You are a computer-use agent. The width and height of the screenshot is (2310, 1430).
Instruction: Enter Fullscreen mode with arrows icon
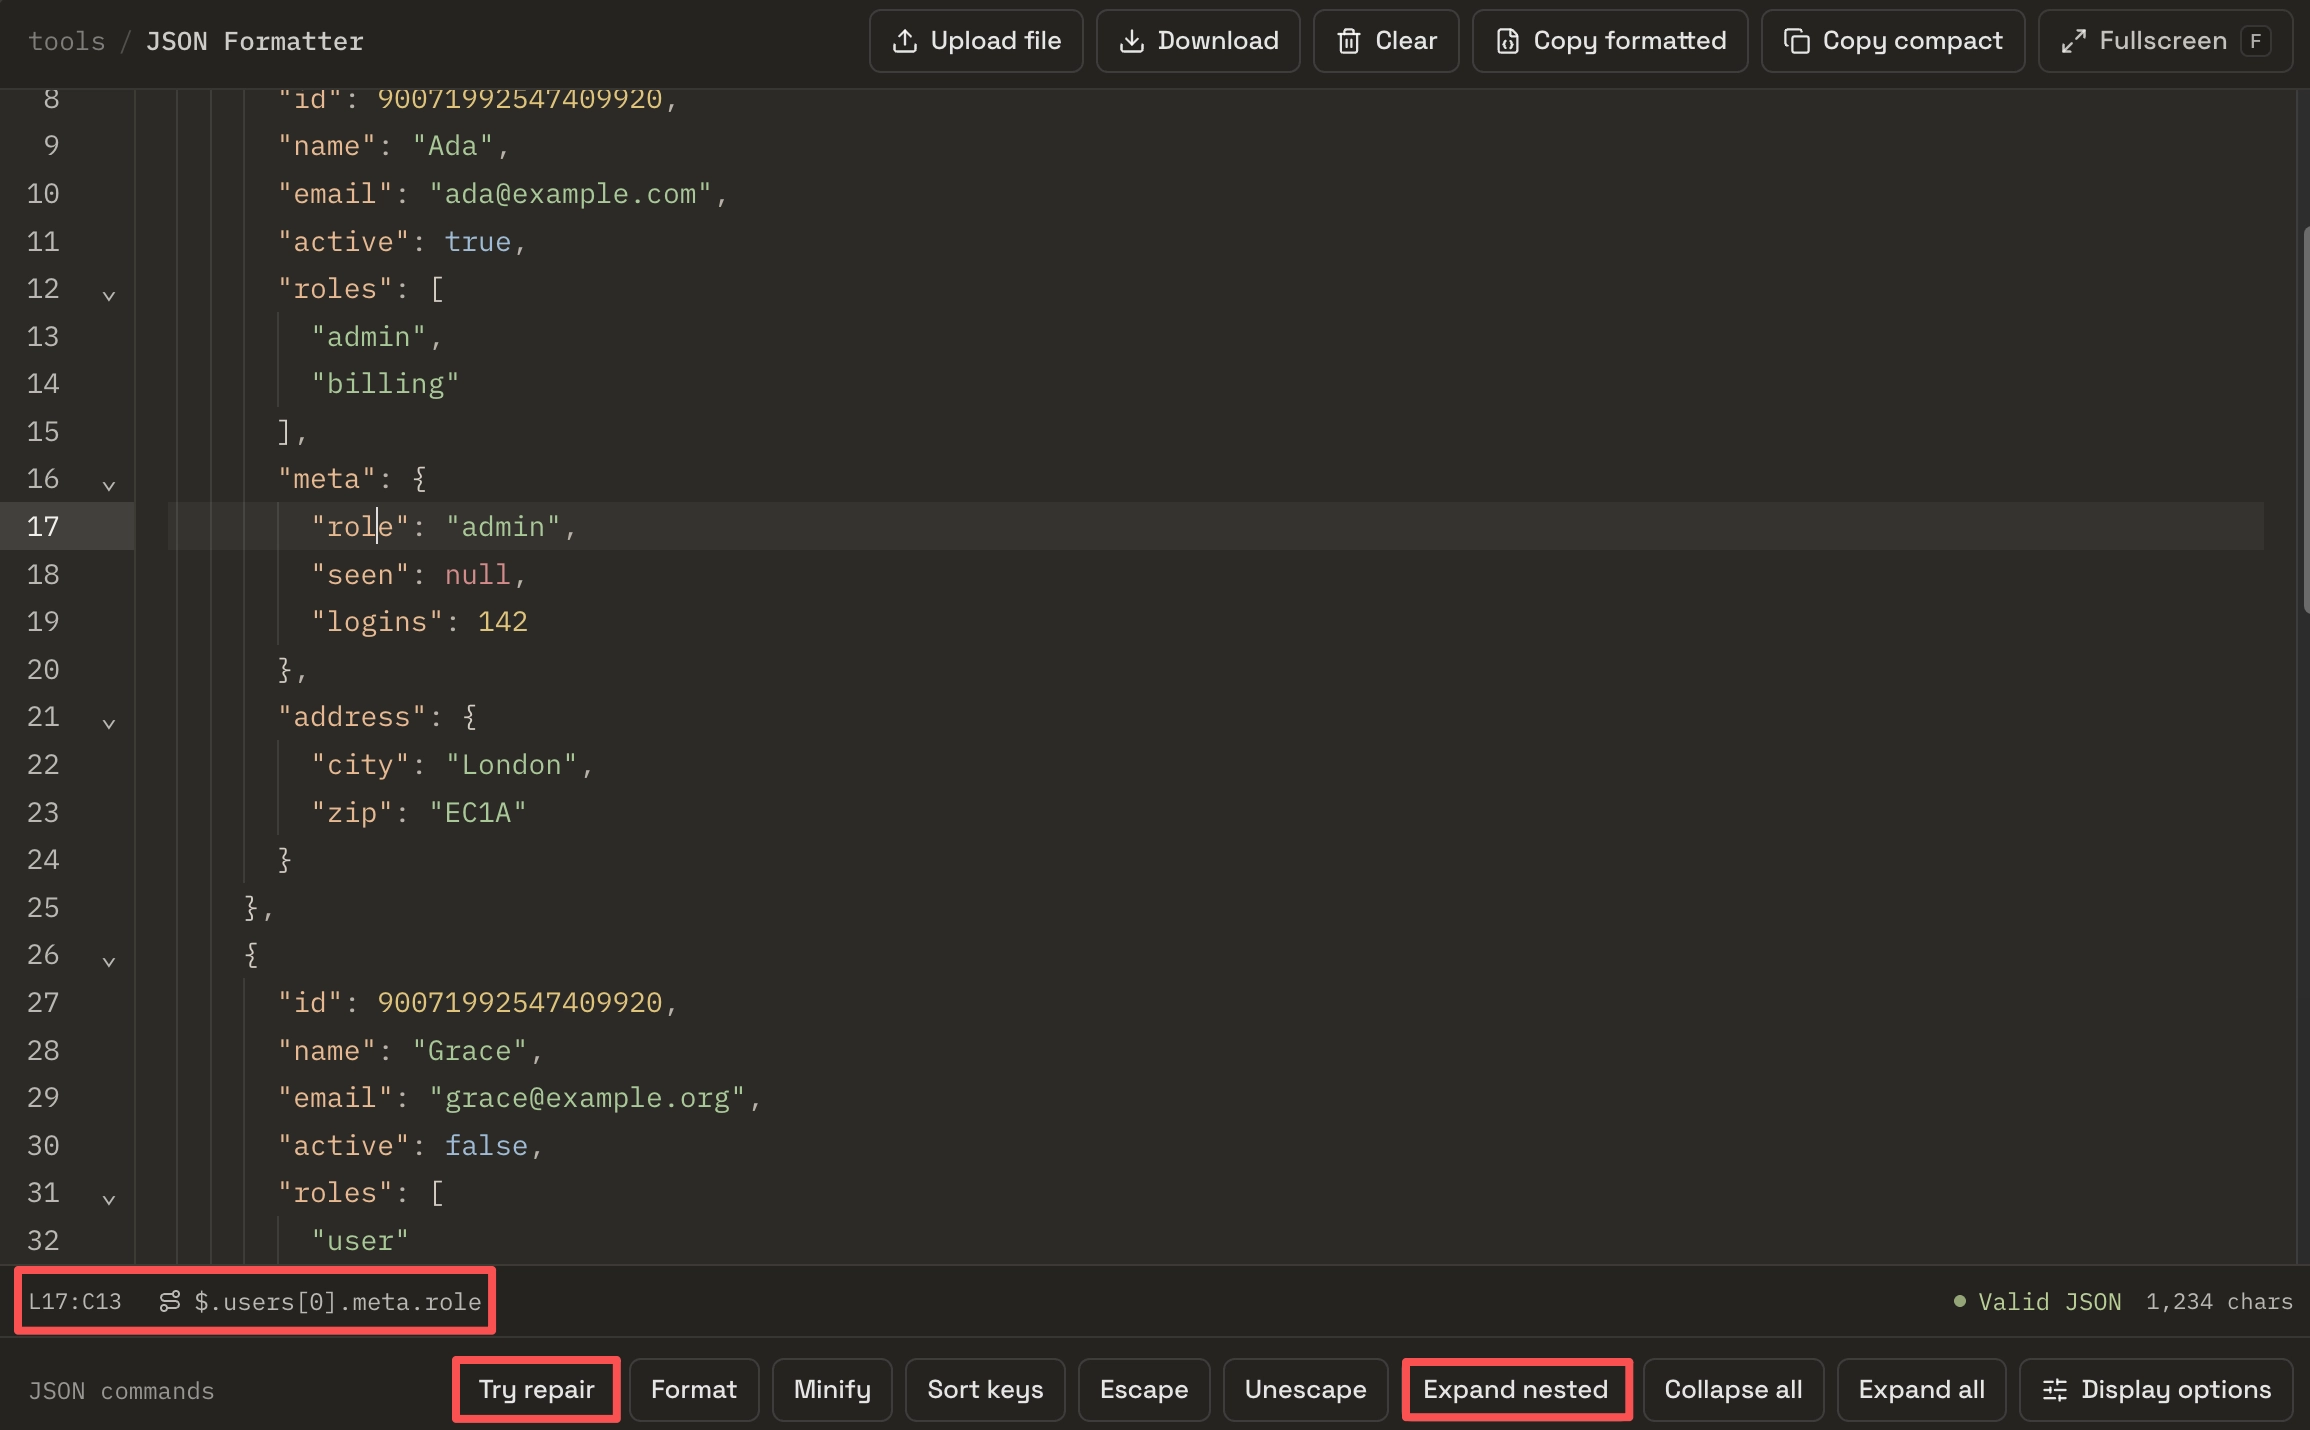click(x=2165, y=41)
